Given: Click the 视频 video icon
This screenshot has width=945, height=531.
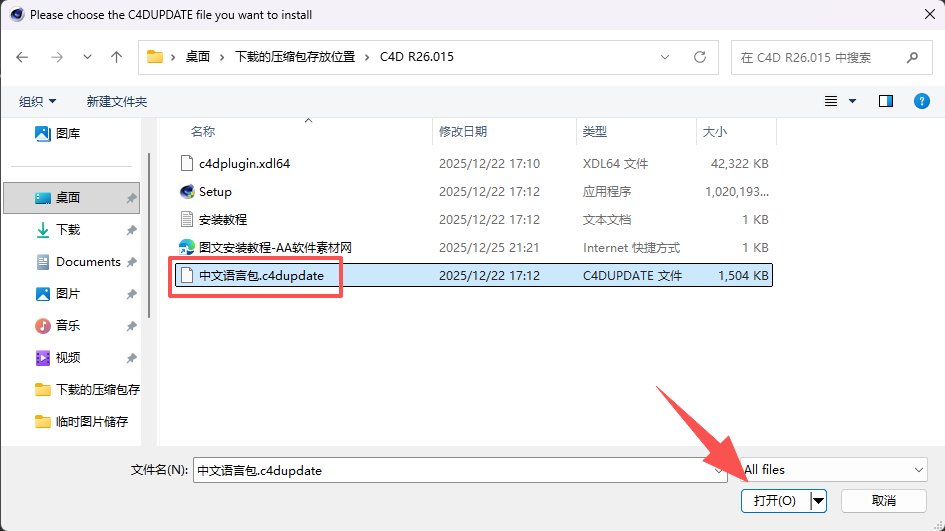Looking at the screenshot, I should [43, 357].
